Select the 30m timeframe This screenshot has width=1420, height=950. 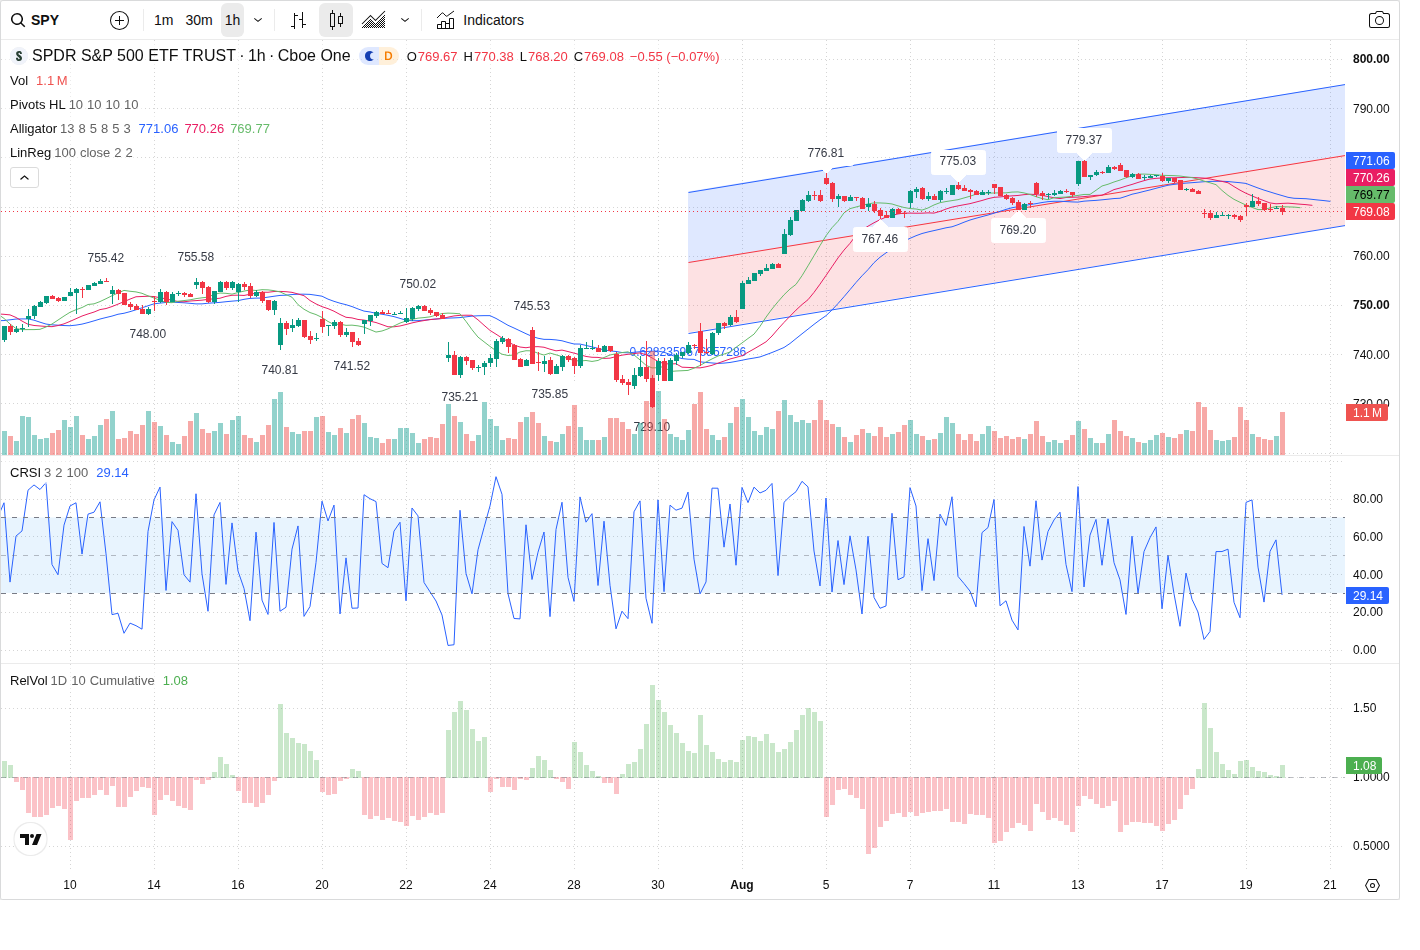[x=199, y=20]
